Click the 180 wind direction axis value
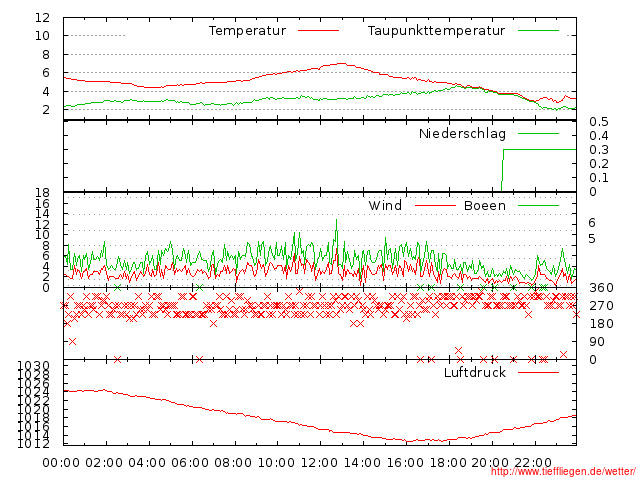This screenshot has width=640, height=480. point(601,324)
